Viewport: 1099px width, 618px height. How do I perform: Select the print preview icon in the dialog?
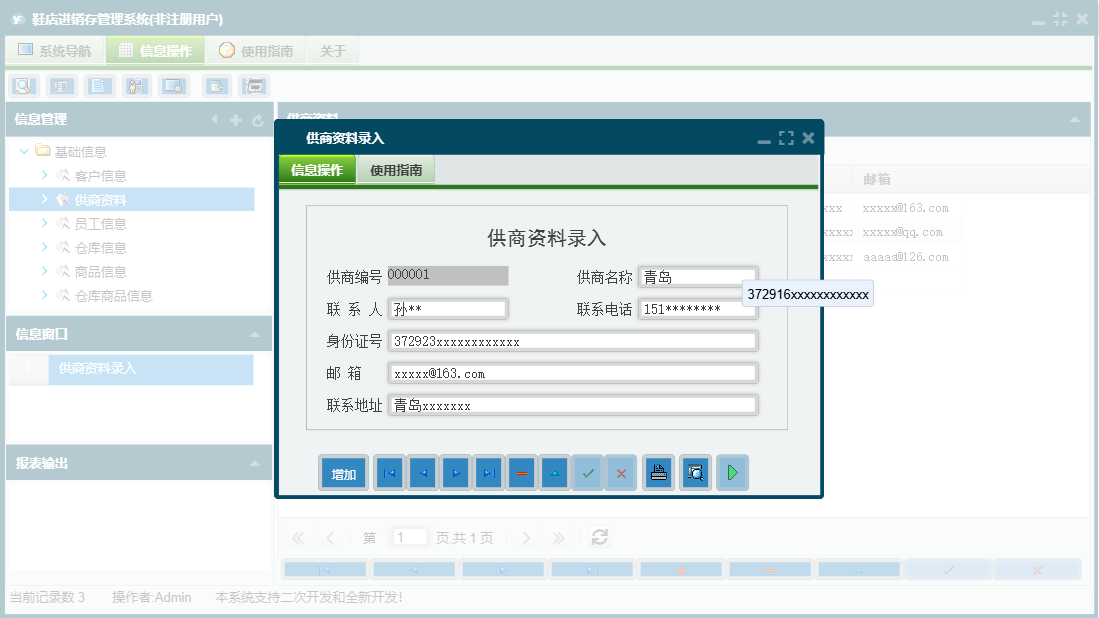coord(695,472)
